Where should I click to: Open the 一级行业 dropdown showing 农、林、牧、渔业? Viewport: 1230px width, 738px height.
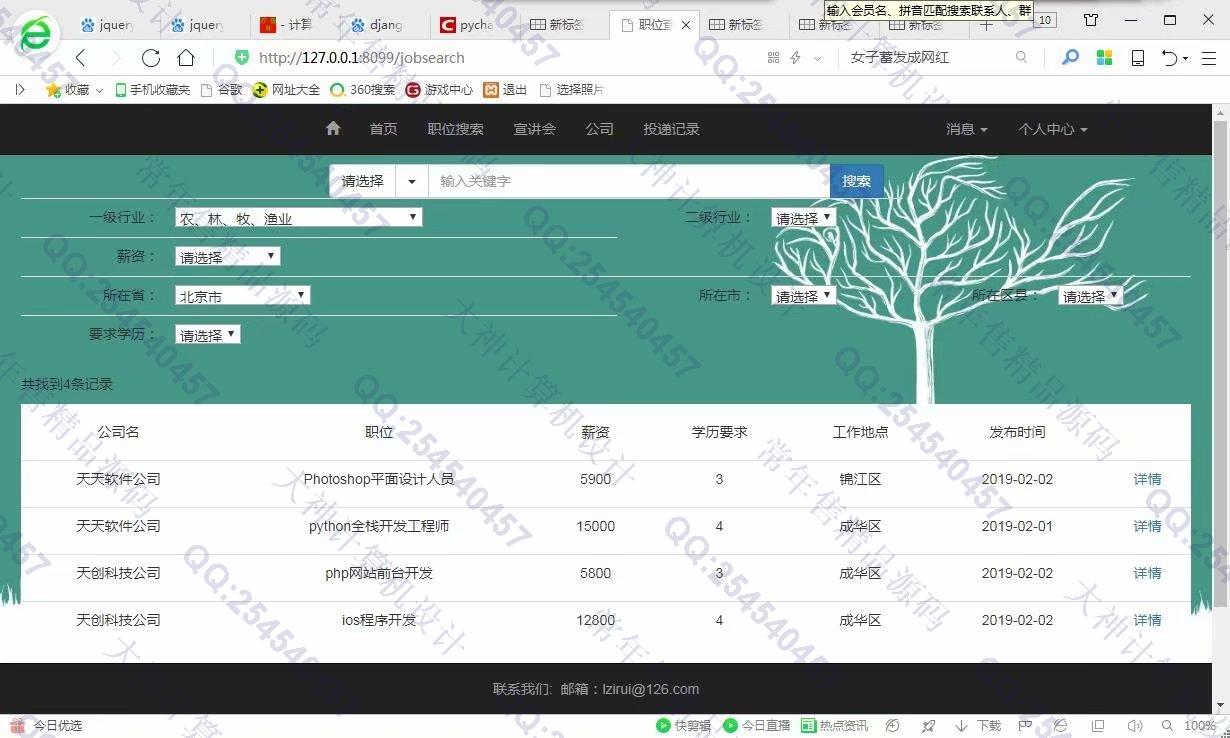point(298,217)
